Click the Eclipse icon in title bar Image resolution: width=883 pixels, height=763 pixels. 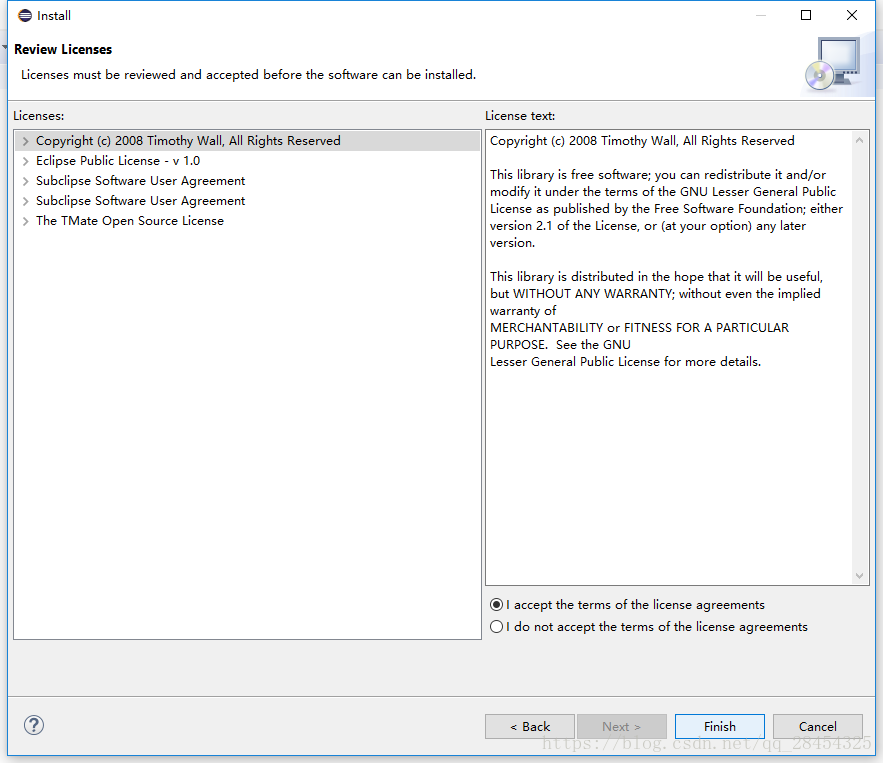[x=25, y=15]
